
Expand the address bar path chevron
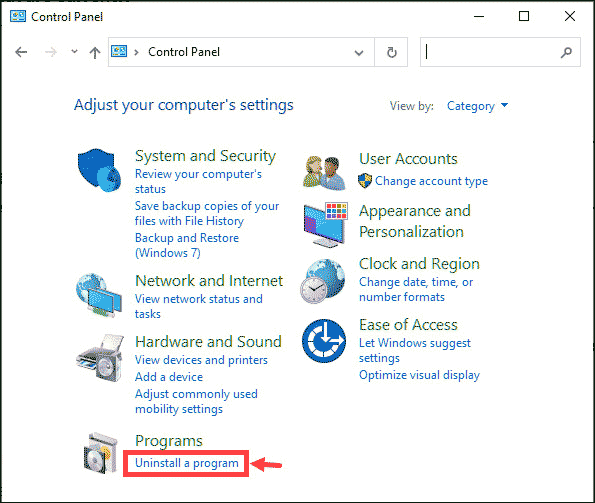click(136, 52)
